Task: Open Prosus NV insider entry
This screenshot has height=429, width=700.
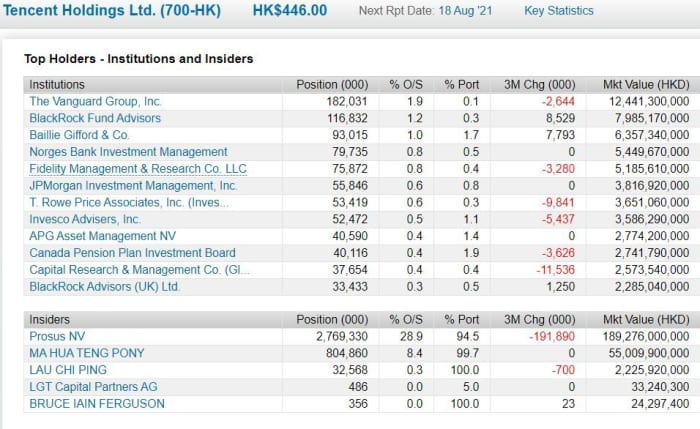Action: (57, 337)
